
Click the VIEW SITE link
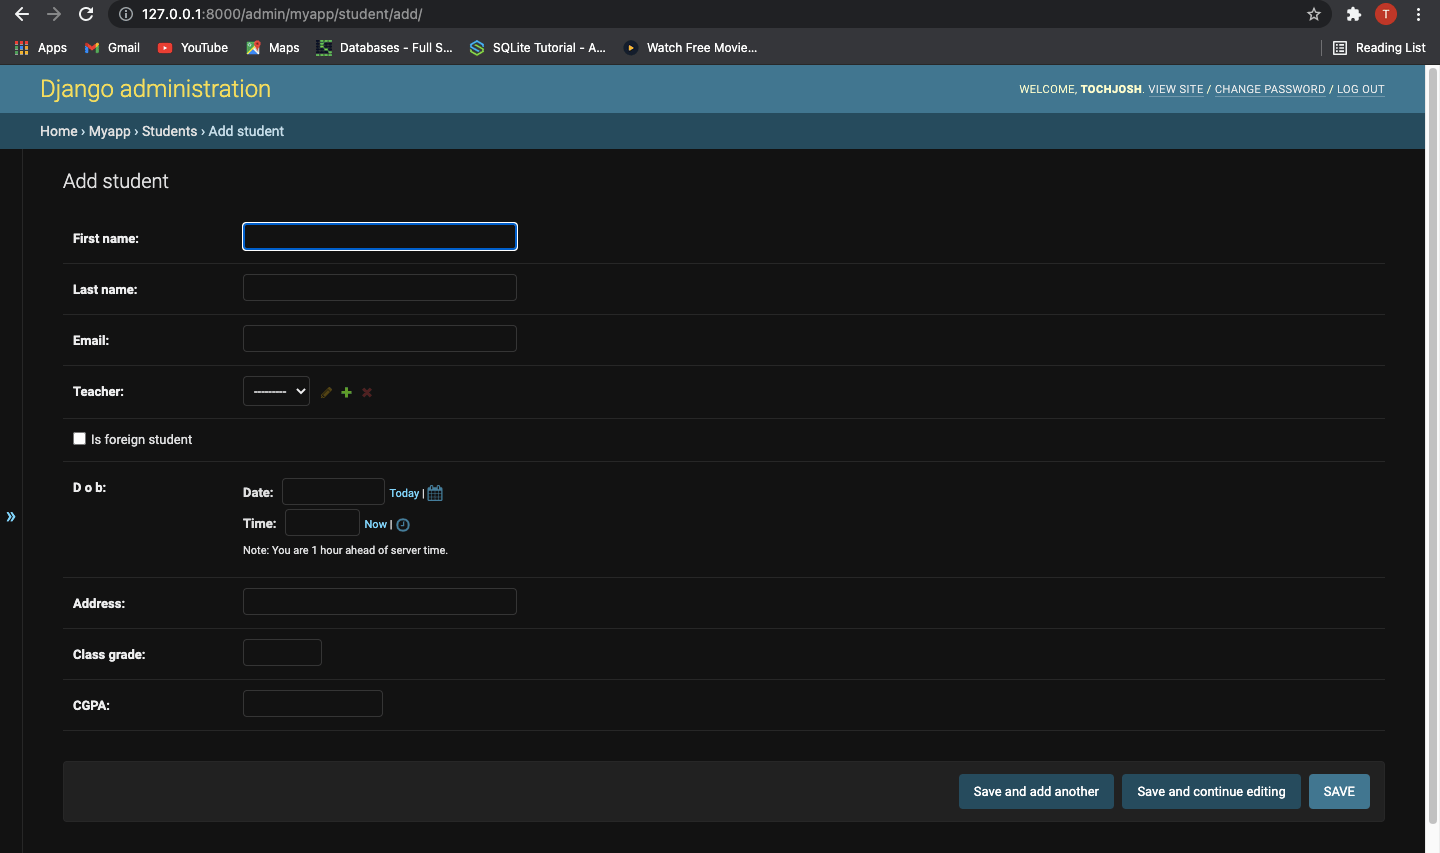click(x=1176, y=89)
